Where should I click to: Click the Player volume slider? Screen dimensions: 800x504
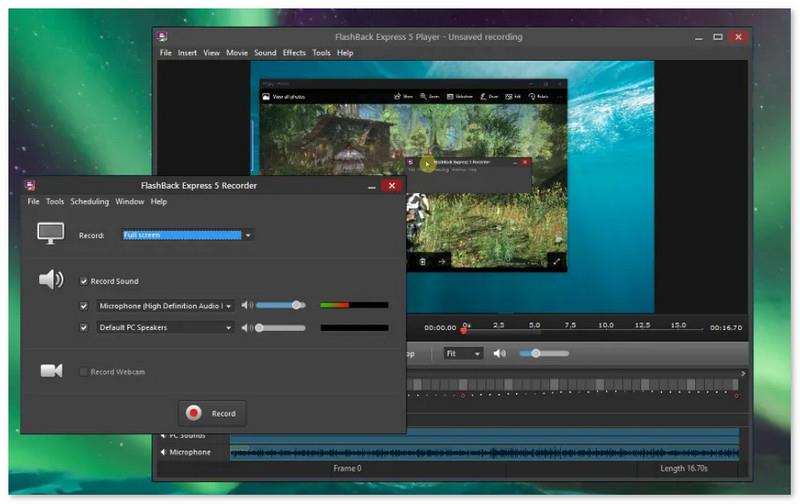tap(544, 353)
